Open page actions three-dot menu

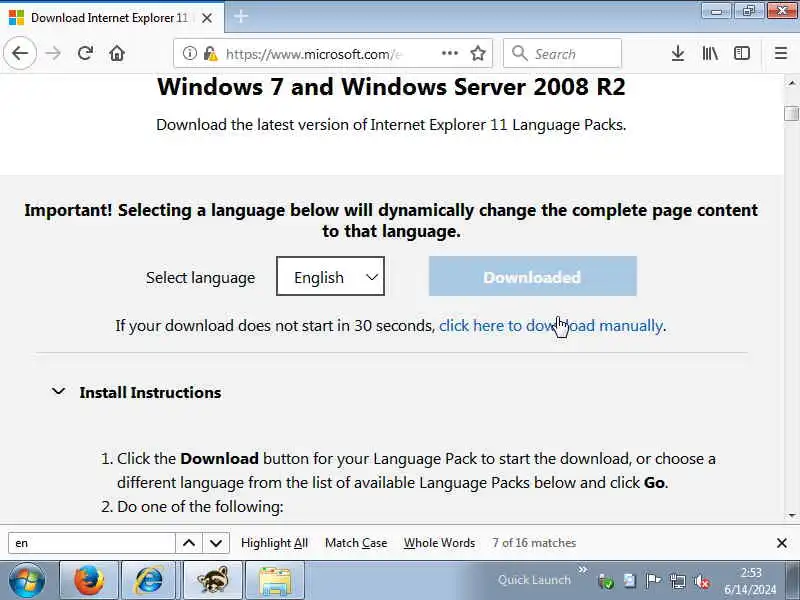point(449,53)
